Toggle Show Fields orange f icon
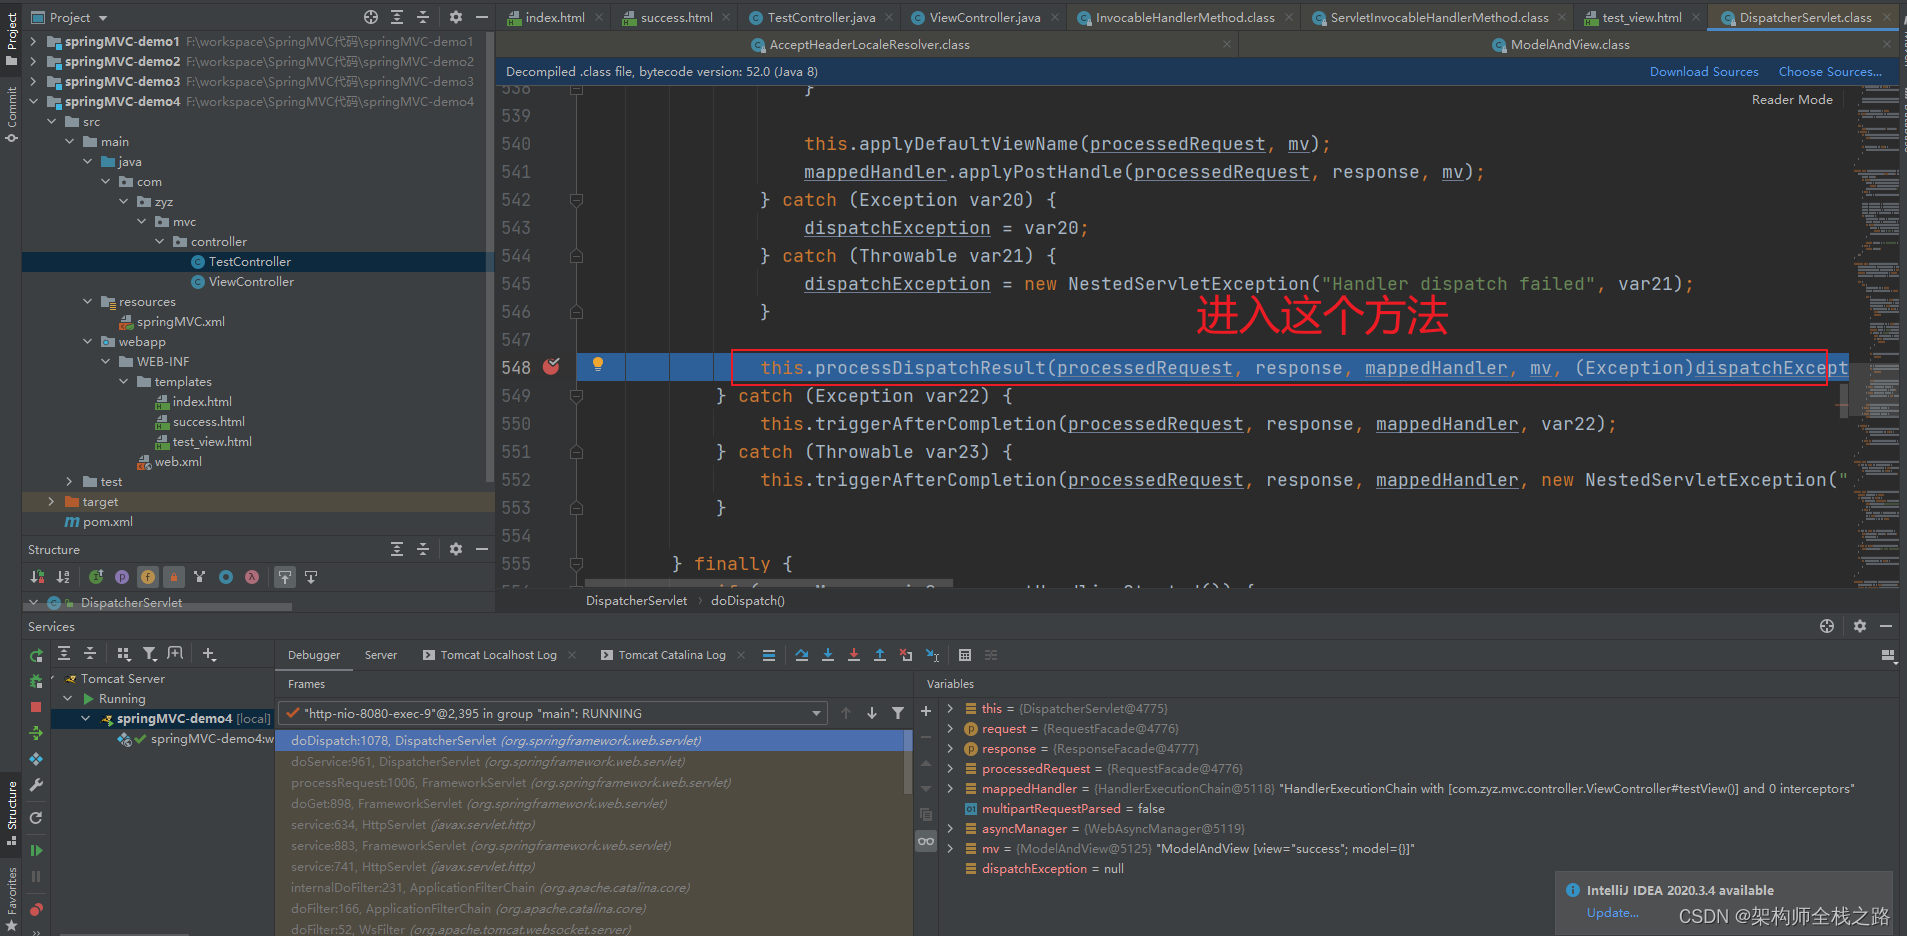This screenshot has width=1907, height=936. click(148, 577)
